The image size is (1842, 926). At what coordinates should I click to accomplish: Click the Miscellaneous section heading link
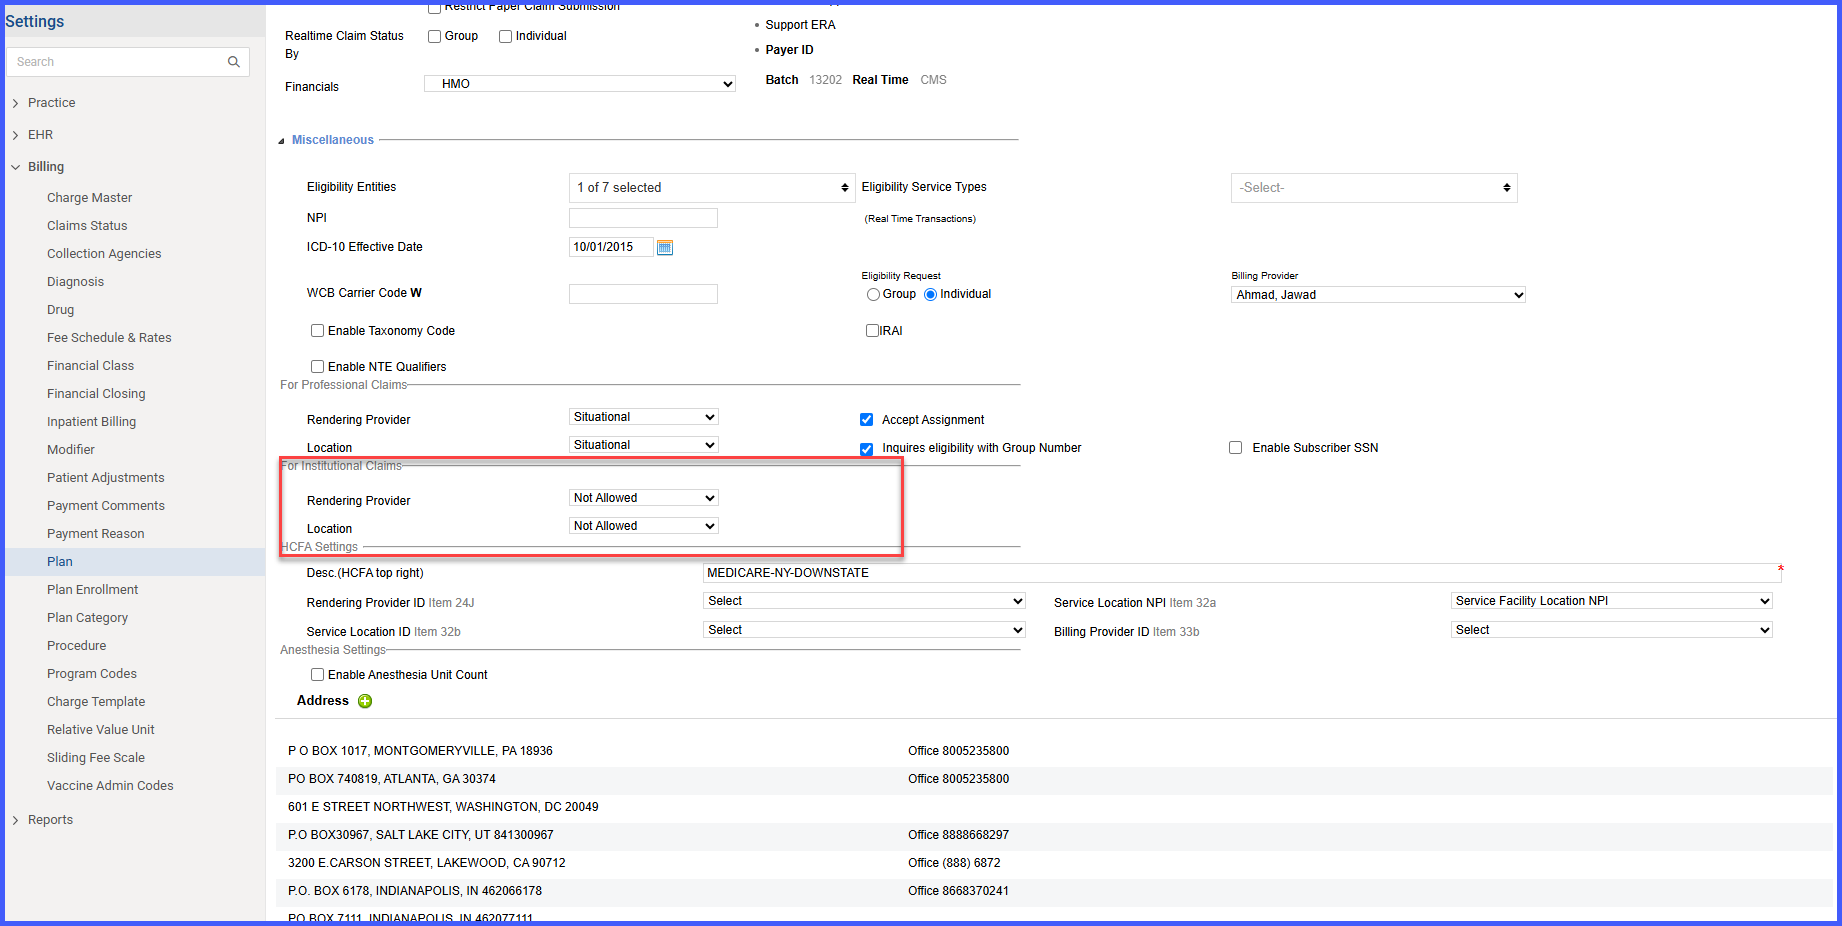pyautogui.click(x=333, y=140)
